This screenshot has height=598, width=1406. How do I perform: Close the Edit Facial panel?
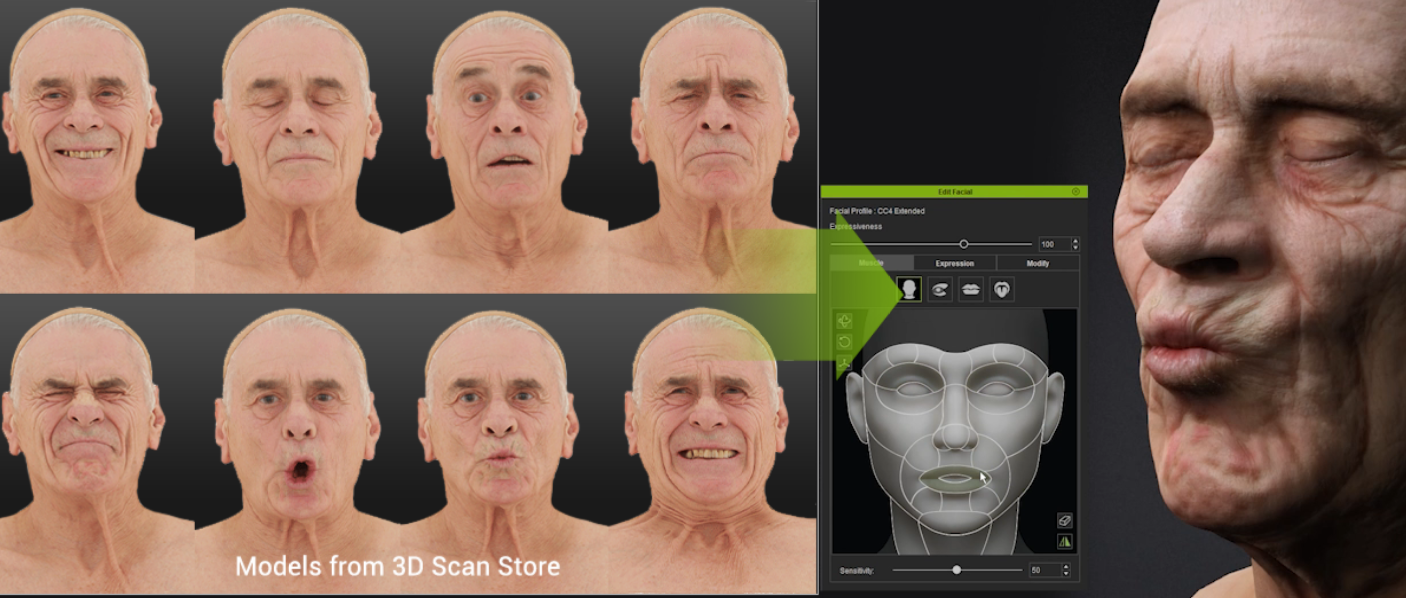pos(1076,191)
